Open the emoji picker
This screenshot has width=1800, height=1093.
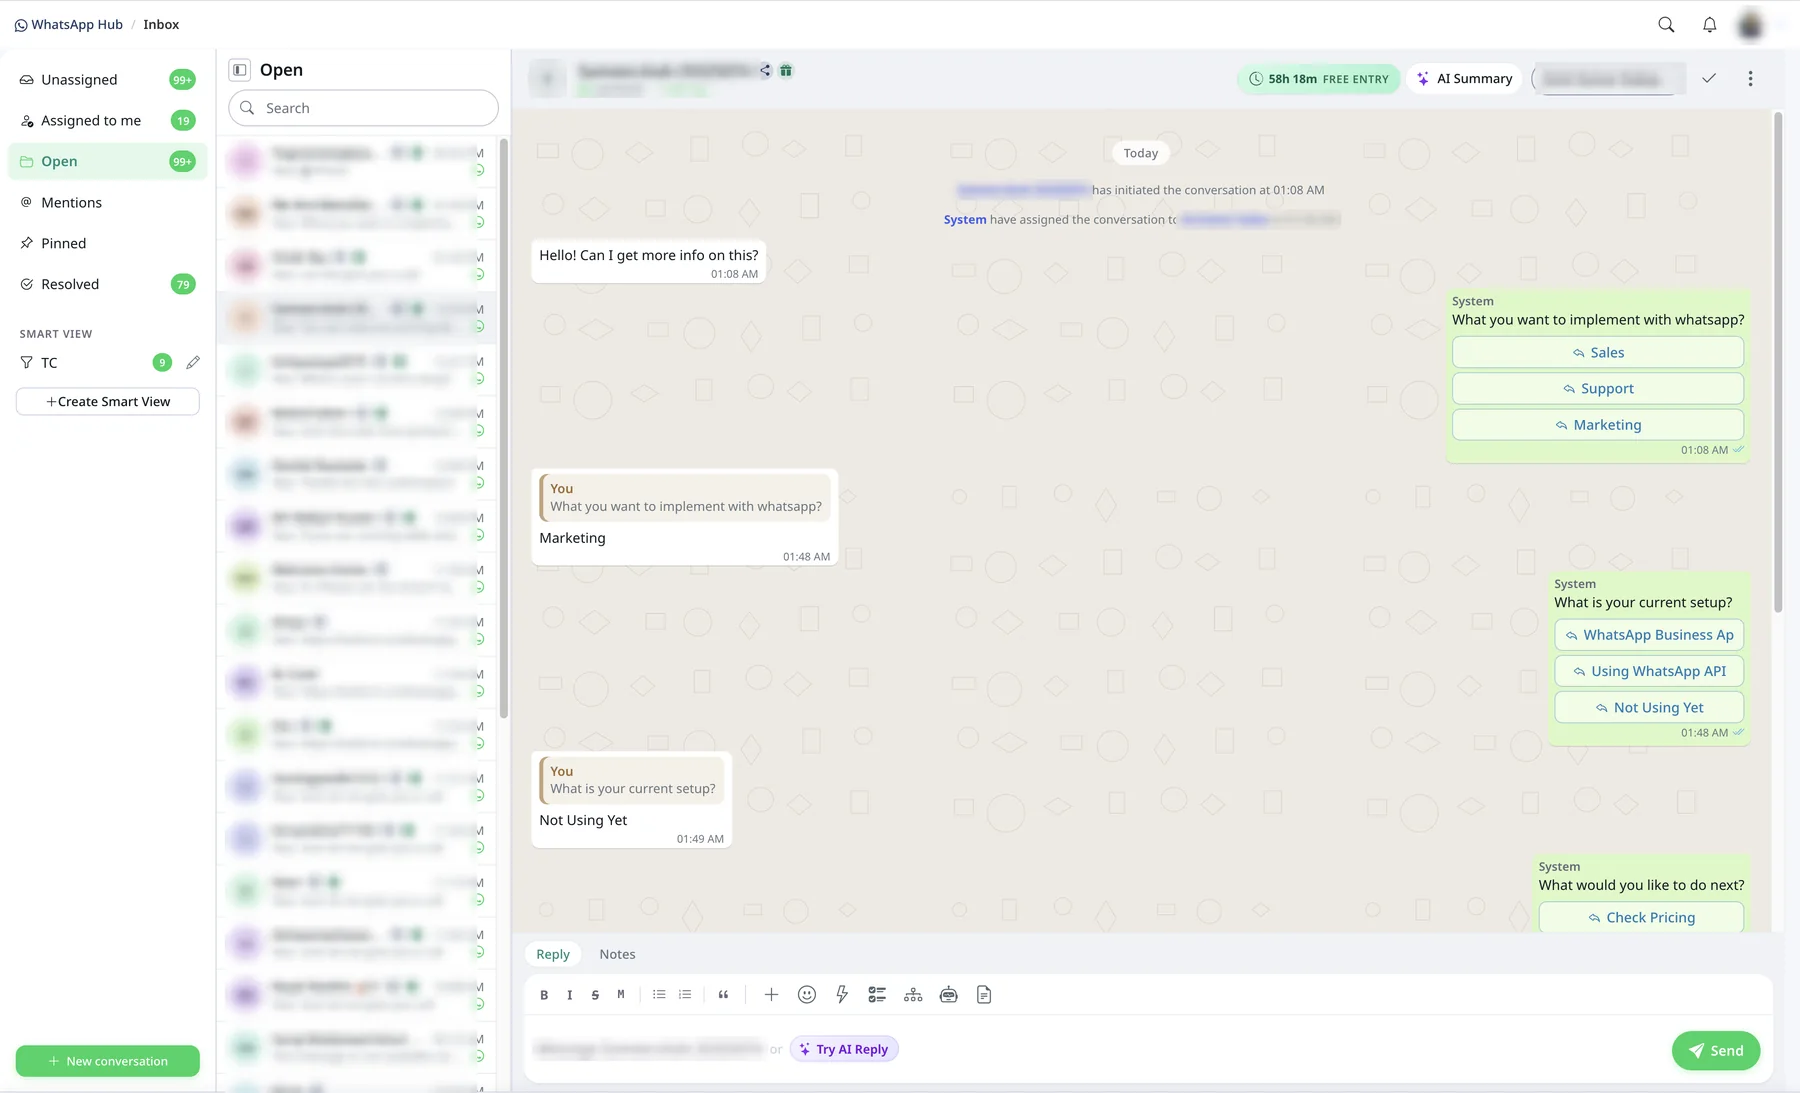[x=807, y=995]
